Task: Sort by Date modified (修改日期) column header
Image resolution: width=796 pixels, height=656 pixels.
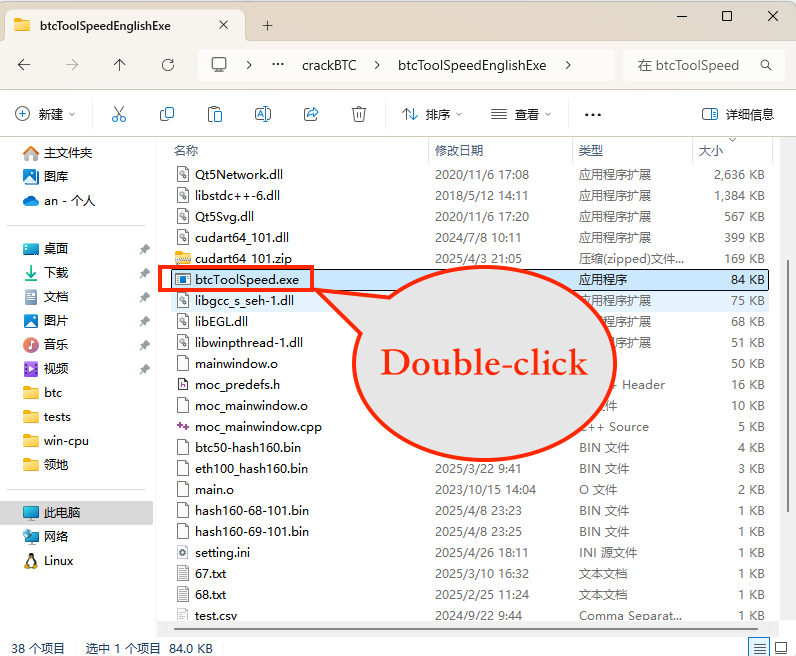Action: 459,150
